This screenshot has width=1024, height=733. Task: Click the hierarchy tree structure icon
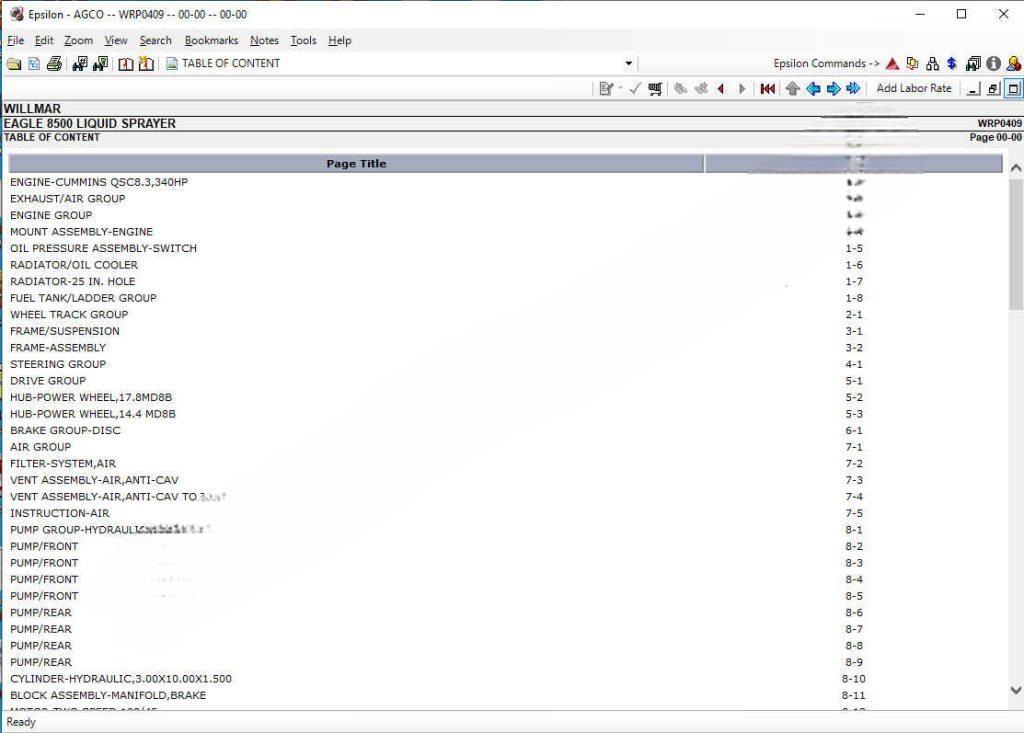(x=932, y=63)
